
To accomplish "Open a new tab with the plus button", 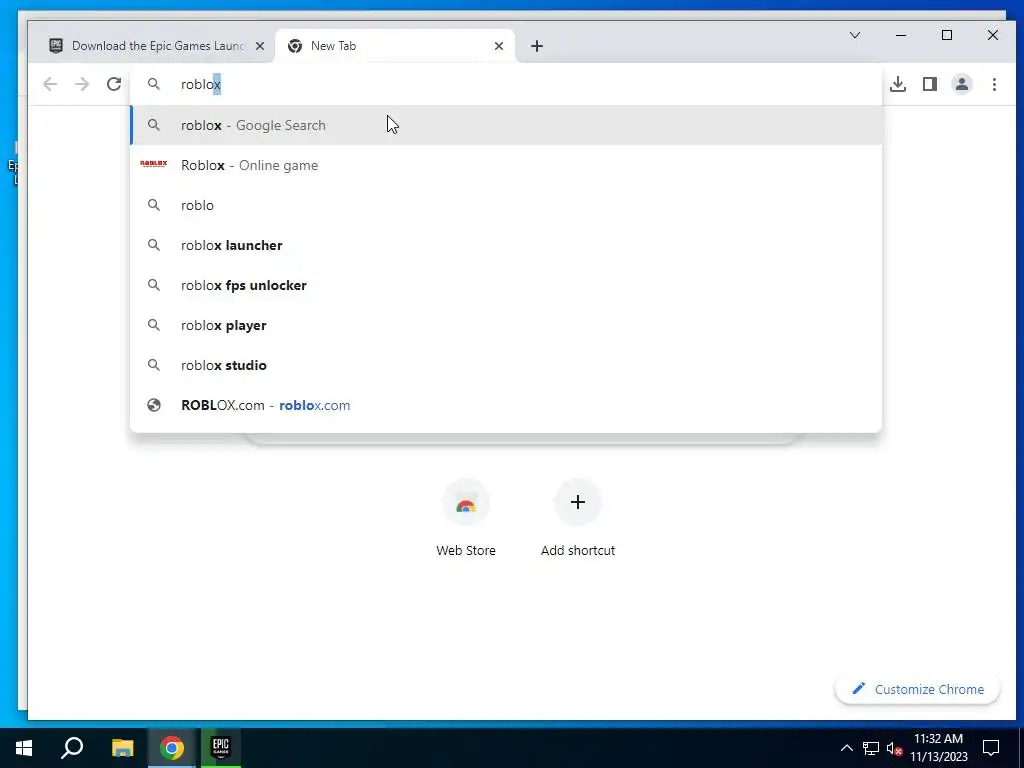I will click(537, 46).
